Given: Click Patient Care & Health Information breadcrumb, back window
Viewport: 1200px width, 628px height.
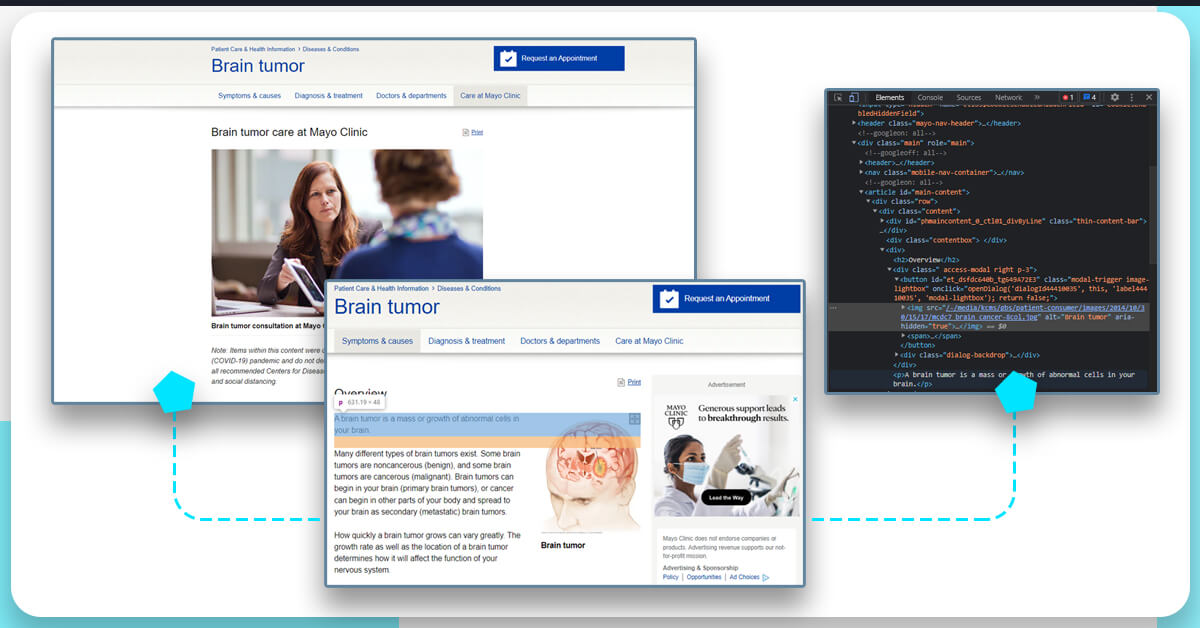Looking at the screenshot, I should click(253, 49).
